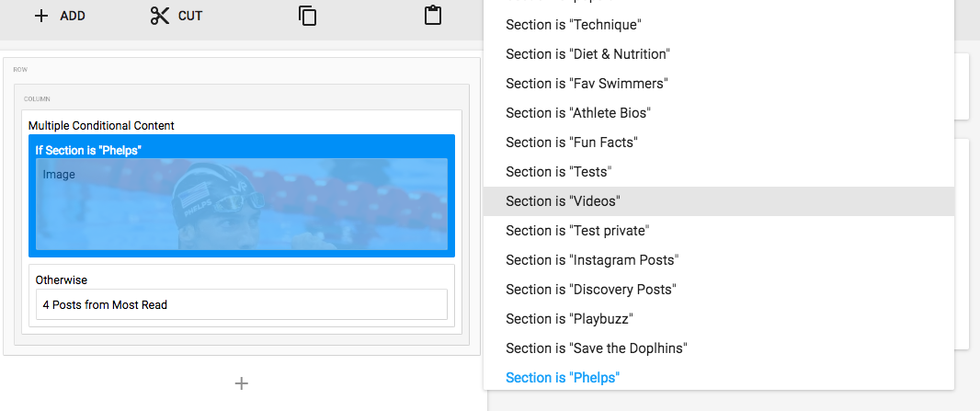Choose 'Section is "Instagram Posts"' entry
Screen dimensions: 980x411
592,260
